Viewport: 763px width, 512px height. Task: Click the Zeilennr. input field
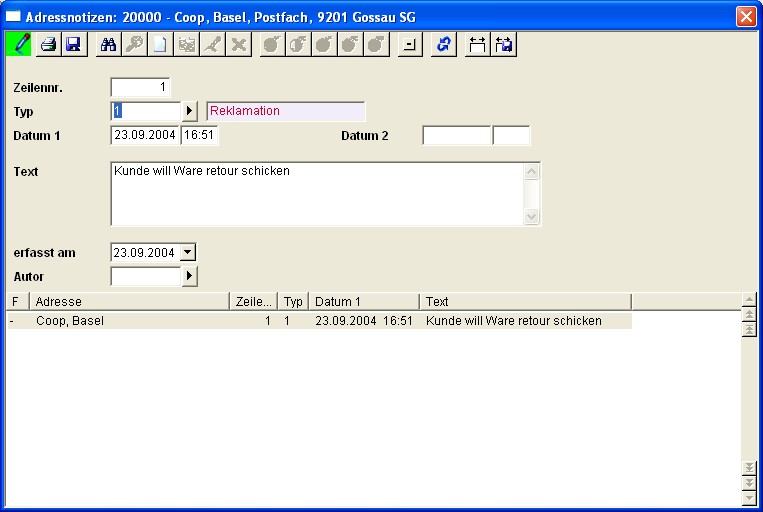tap(140, 88)
